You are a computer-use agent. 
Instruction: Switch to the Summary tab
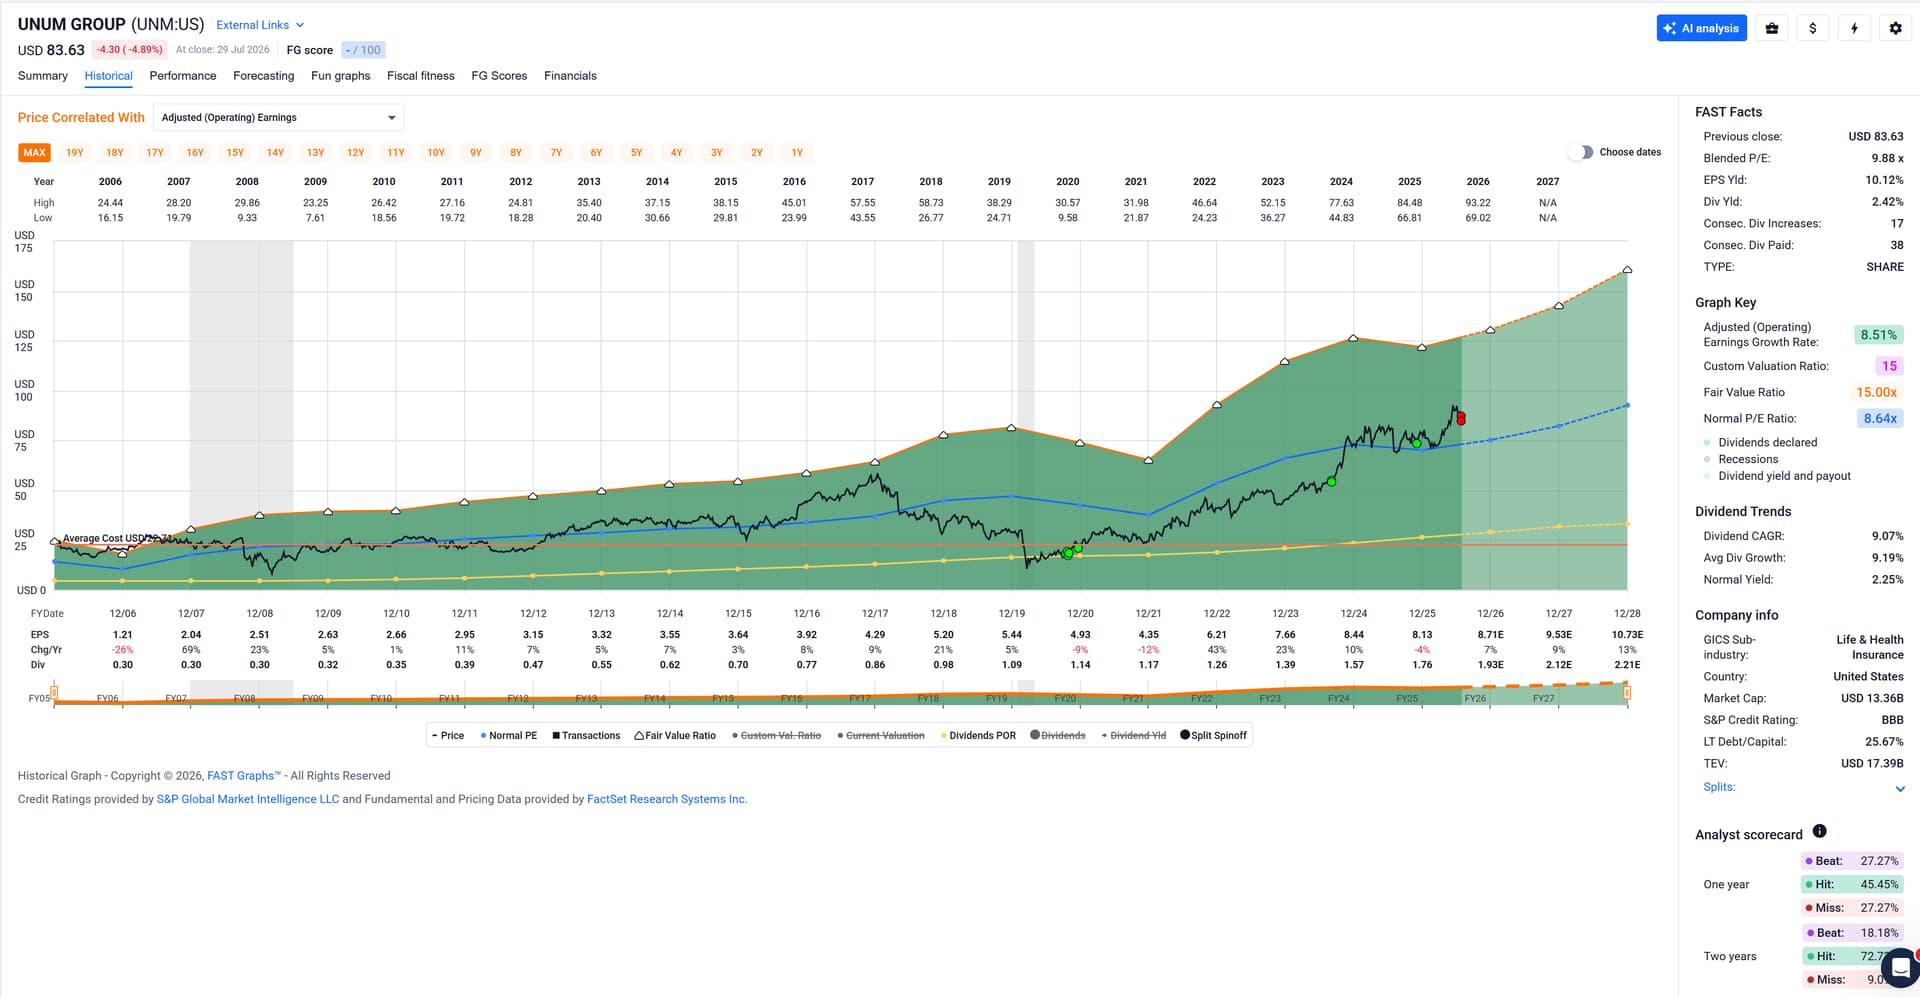click(43, 76)
